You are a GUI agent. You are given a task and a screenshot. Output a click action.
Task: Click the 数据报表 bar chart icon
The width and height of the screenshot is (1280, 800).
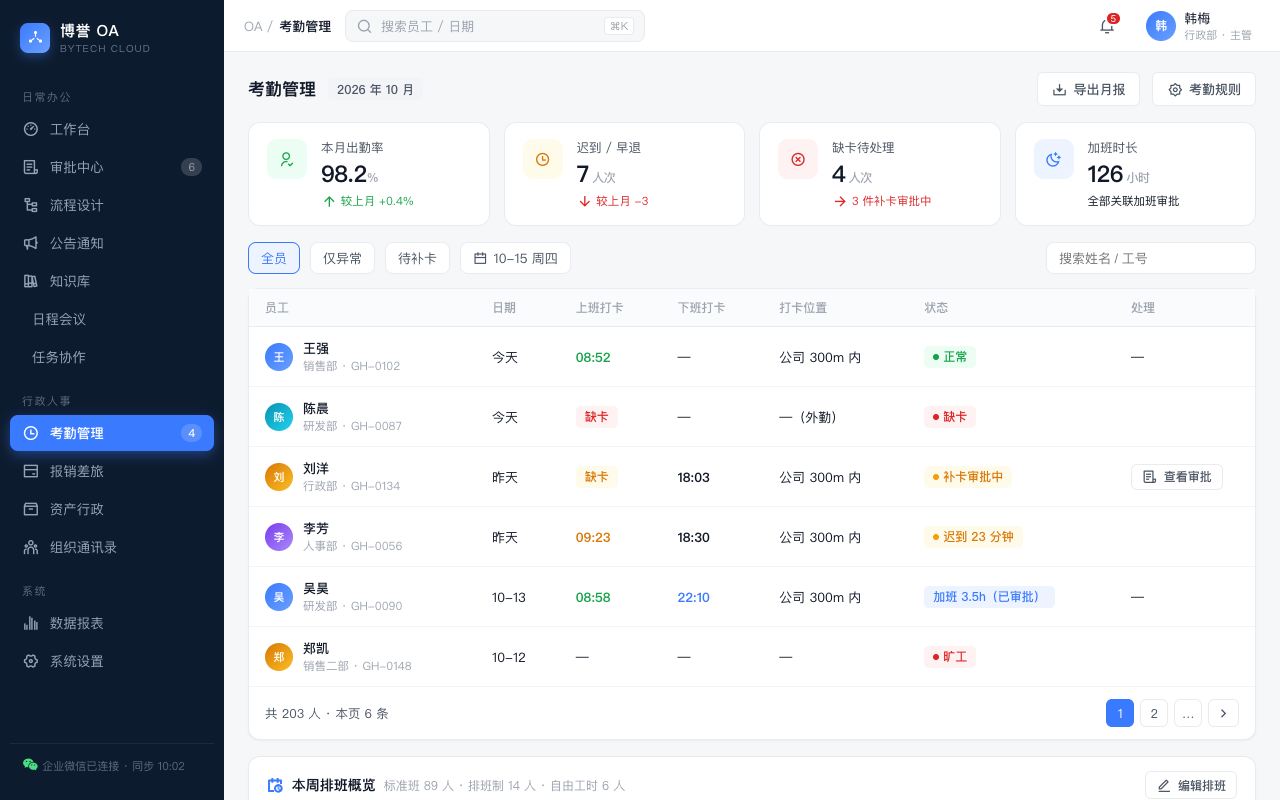point(31,623)
